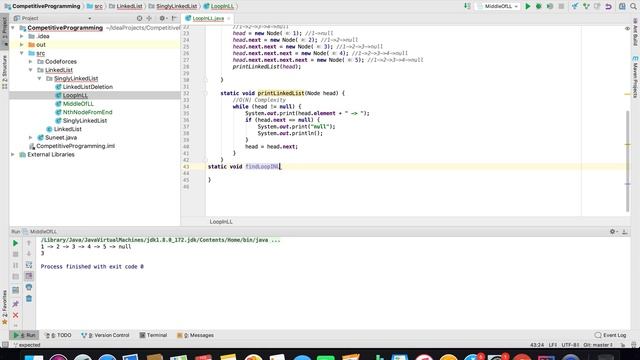Click the Run with Coverage toolbar icon

coord(550,6)
